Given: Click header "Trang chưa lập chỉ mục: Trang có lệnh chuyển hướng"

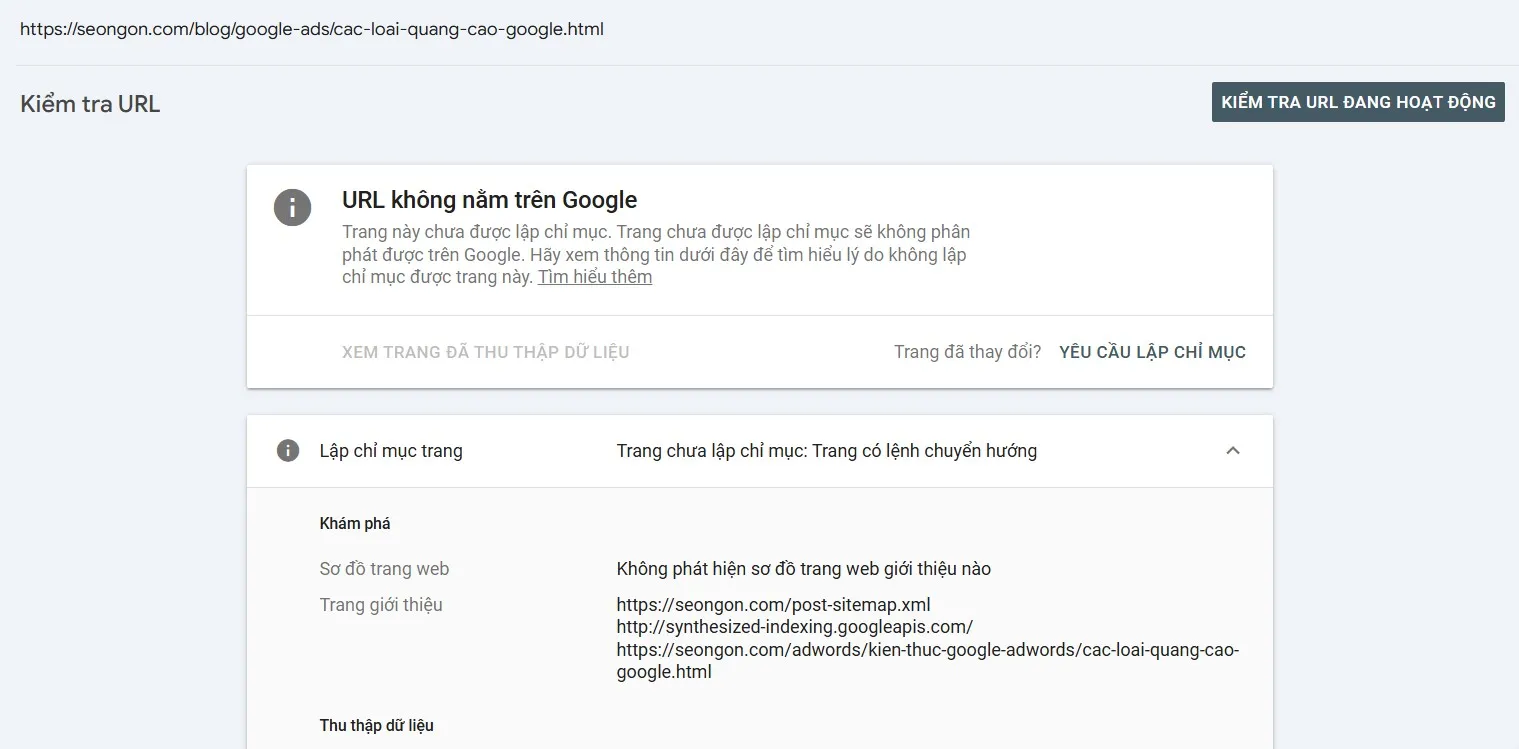Looking at the screenshot, I should 827,450.
